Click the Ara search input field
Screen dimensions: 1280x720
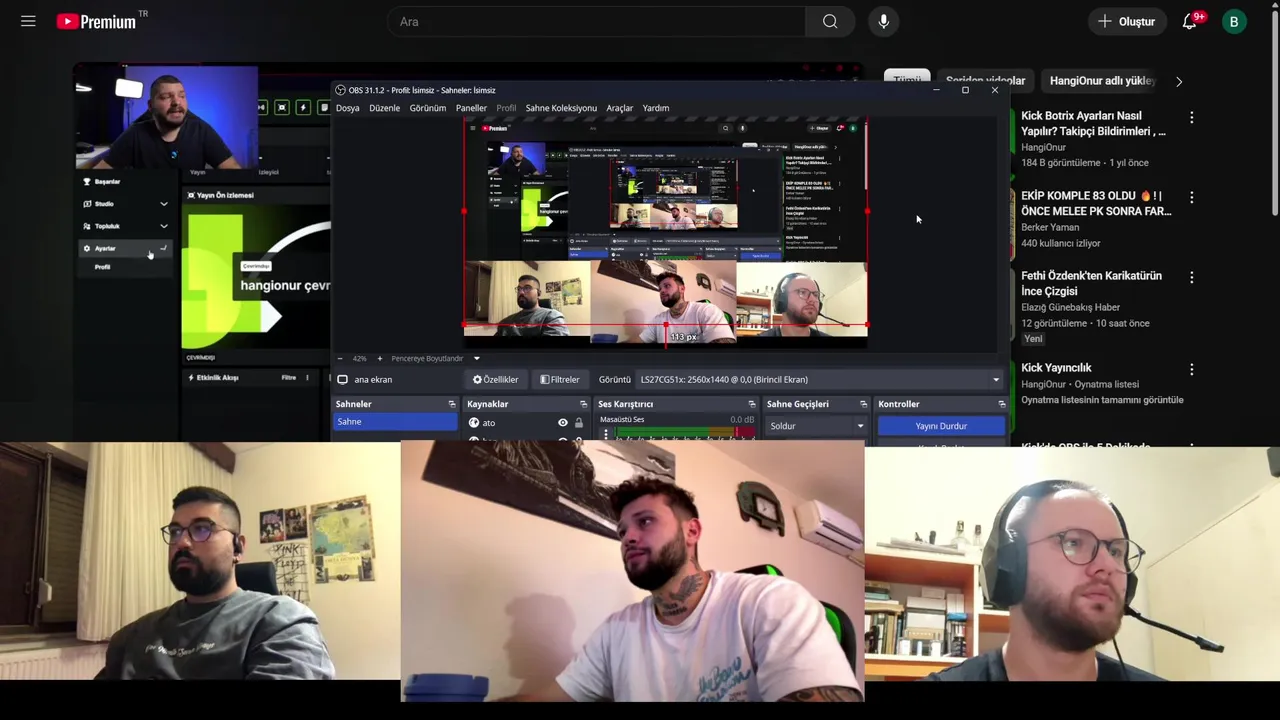tap(596, 21)
